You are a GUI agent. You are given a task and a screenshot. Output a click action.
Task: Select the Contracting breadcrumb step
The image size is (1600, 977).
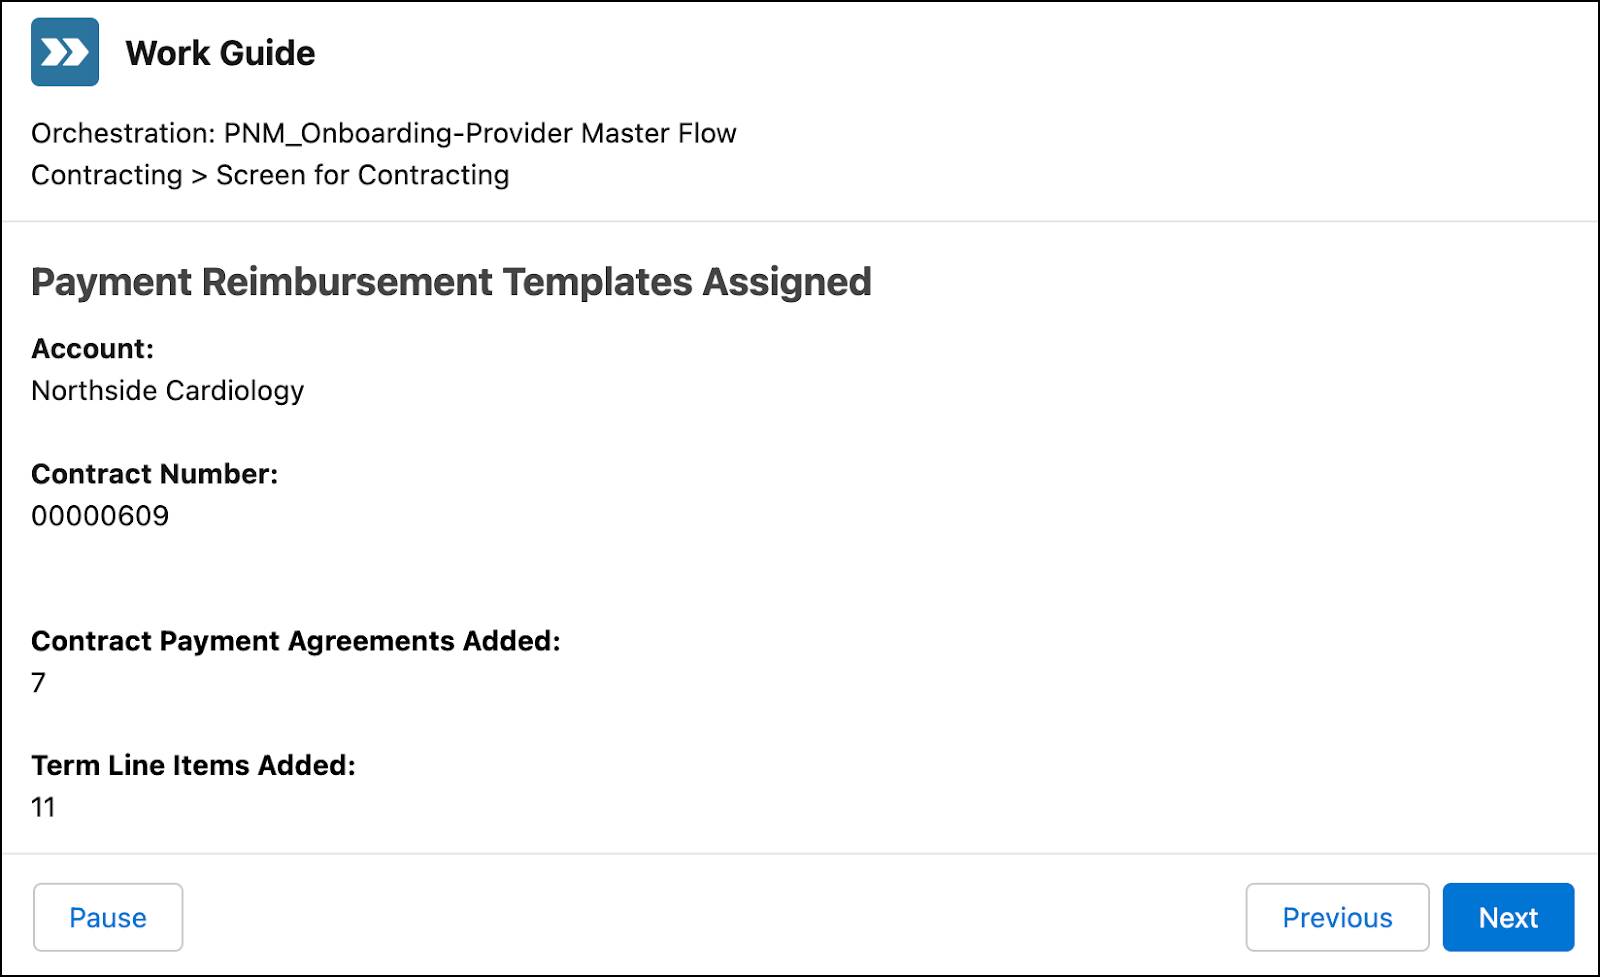[108, 175]
